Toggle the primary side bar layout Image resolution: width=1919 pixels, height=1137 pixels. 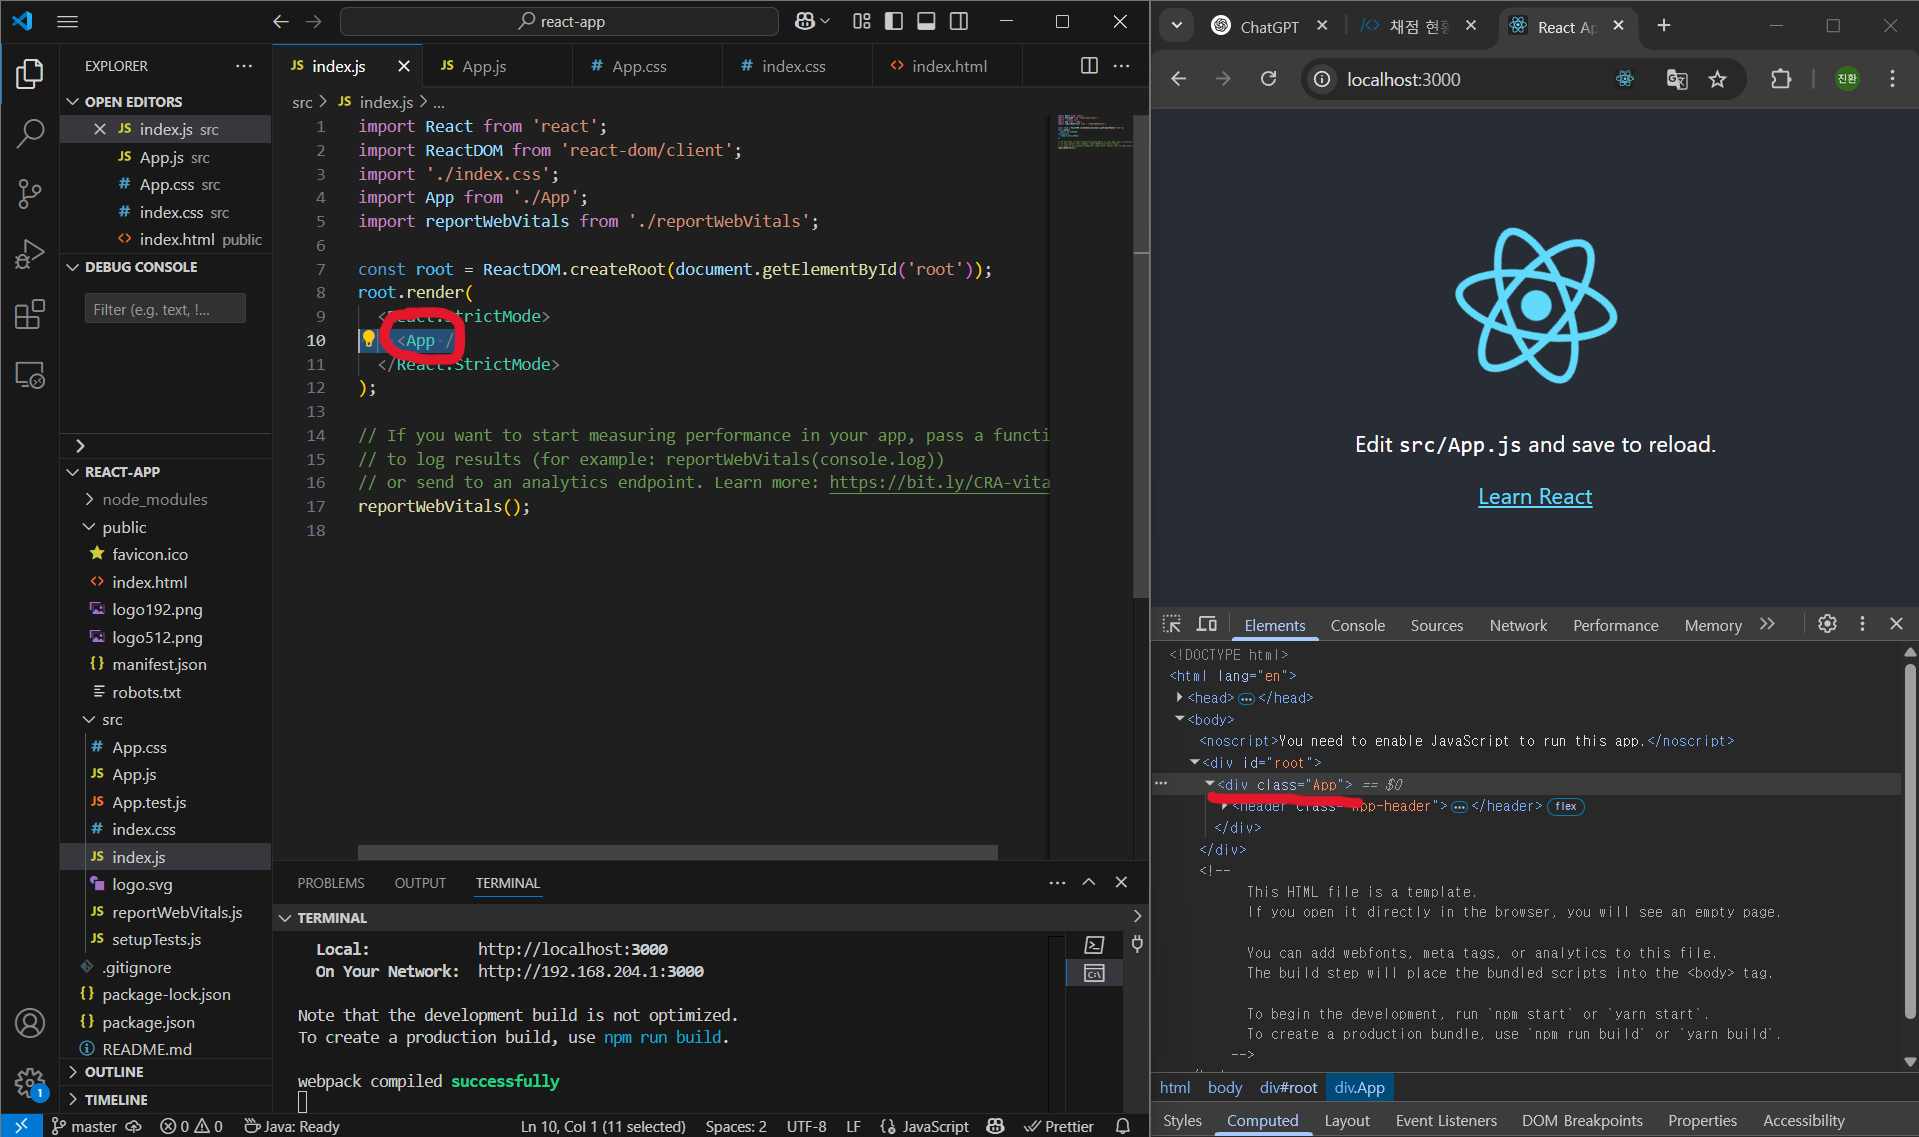pos(894,21)
